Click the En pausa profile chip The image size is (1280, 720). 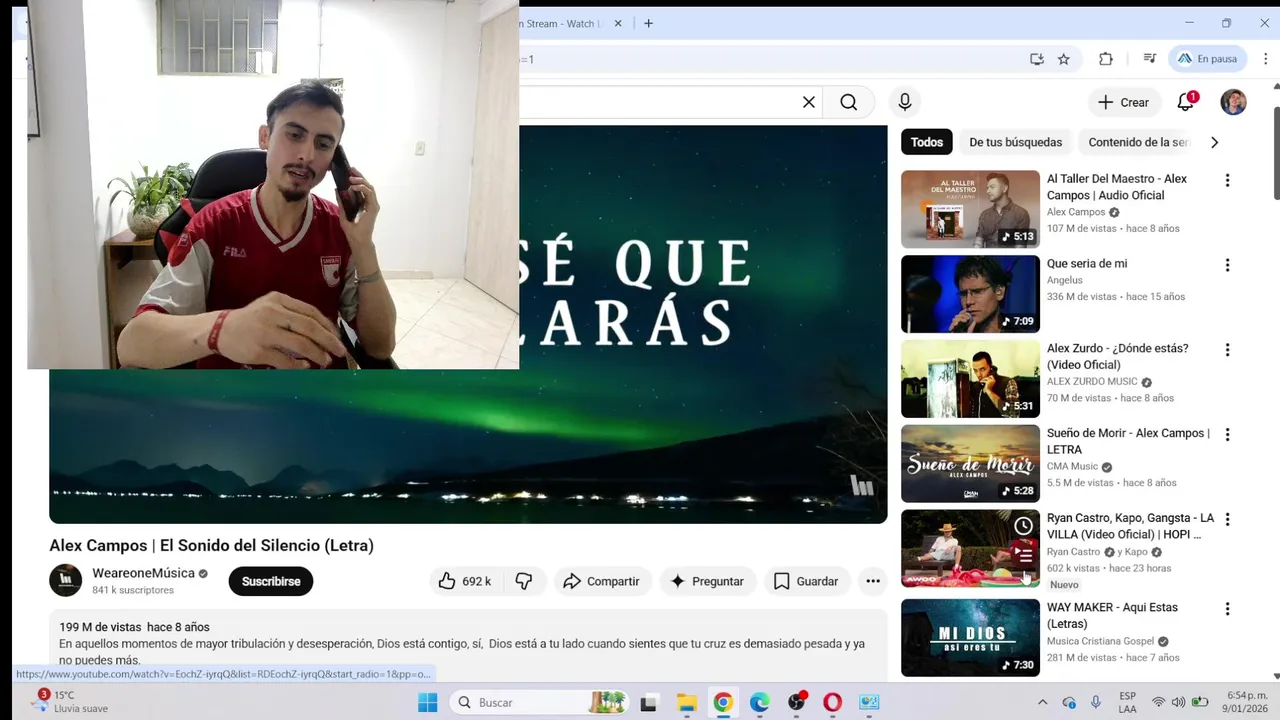[x=1208, y=59]
